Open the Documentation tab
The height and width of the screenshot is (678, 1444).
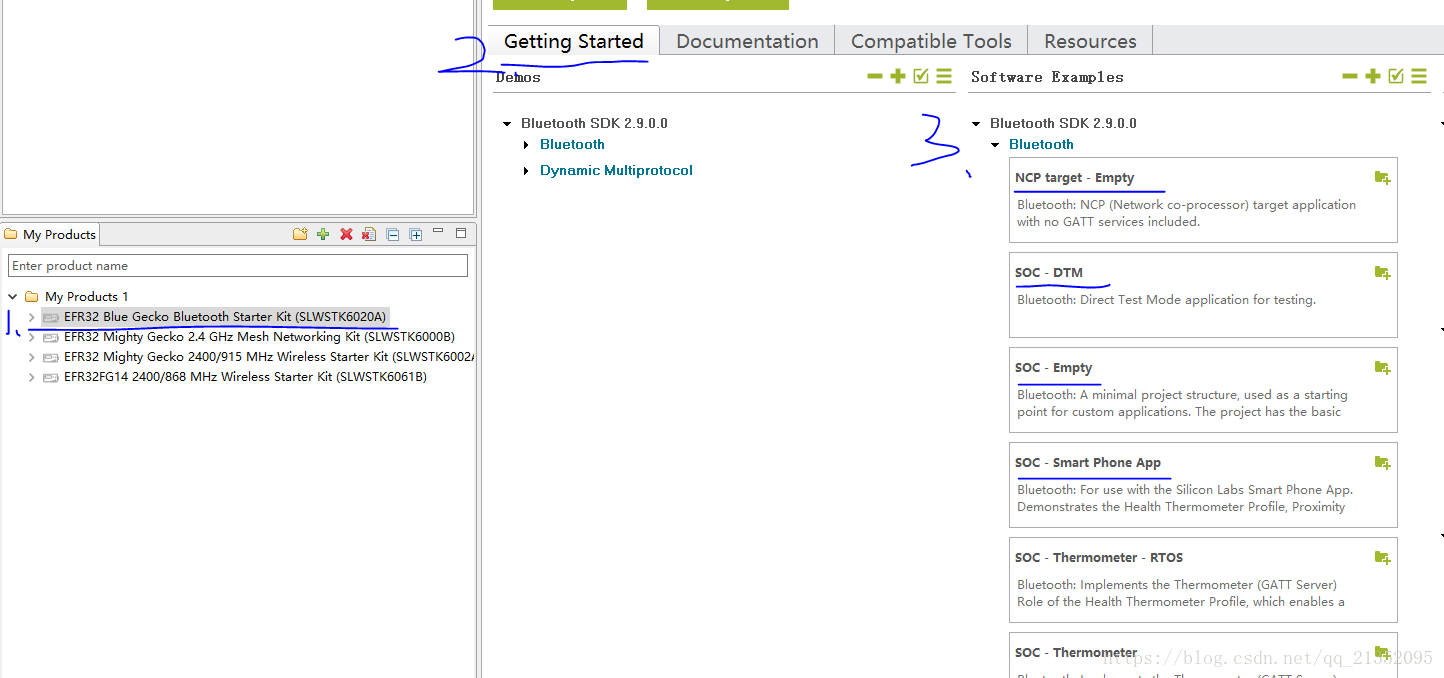(x=747, y=41)
